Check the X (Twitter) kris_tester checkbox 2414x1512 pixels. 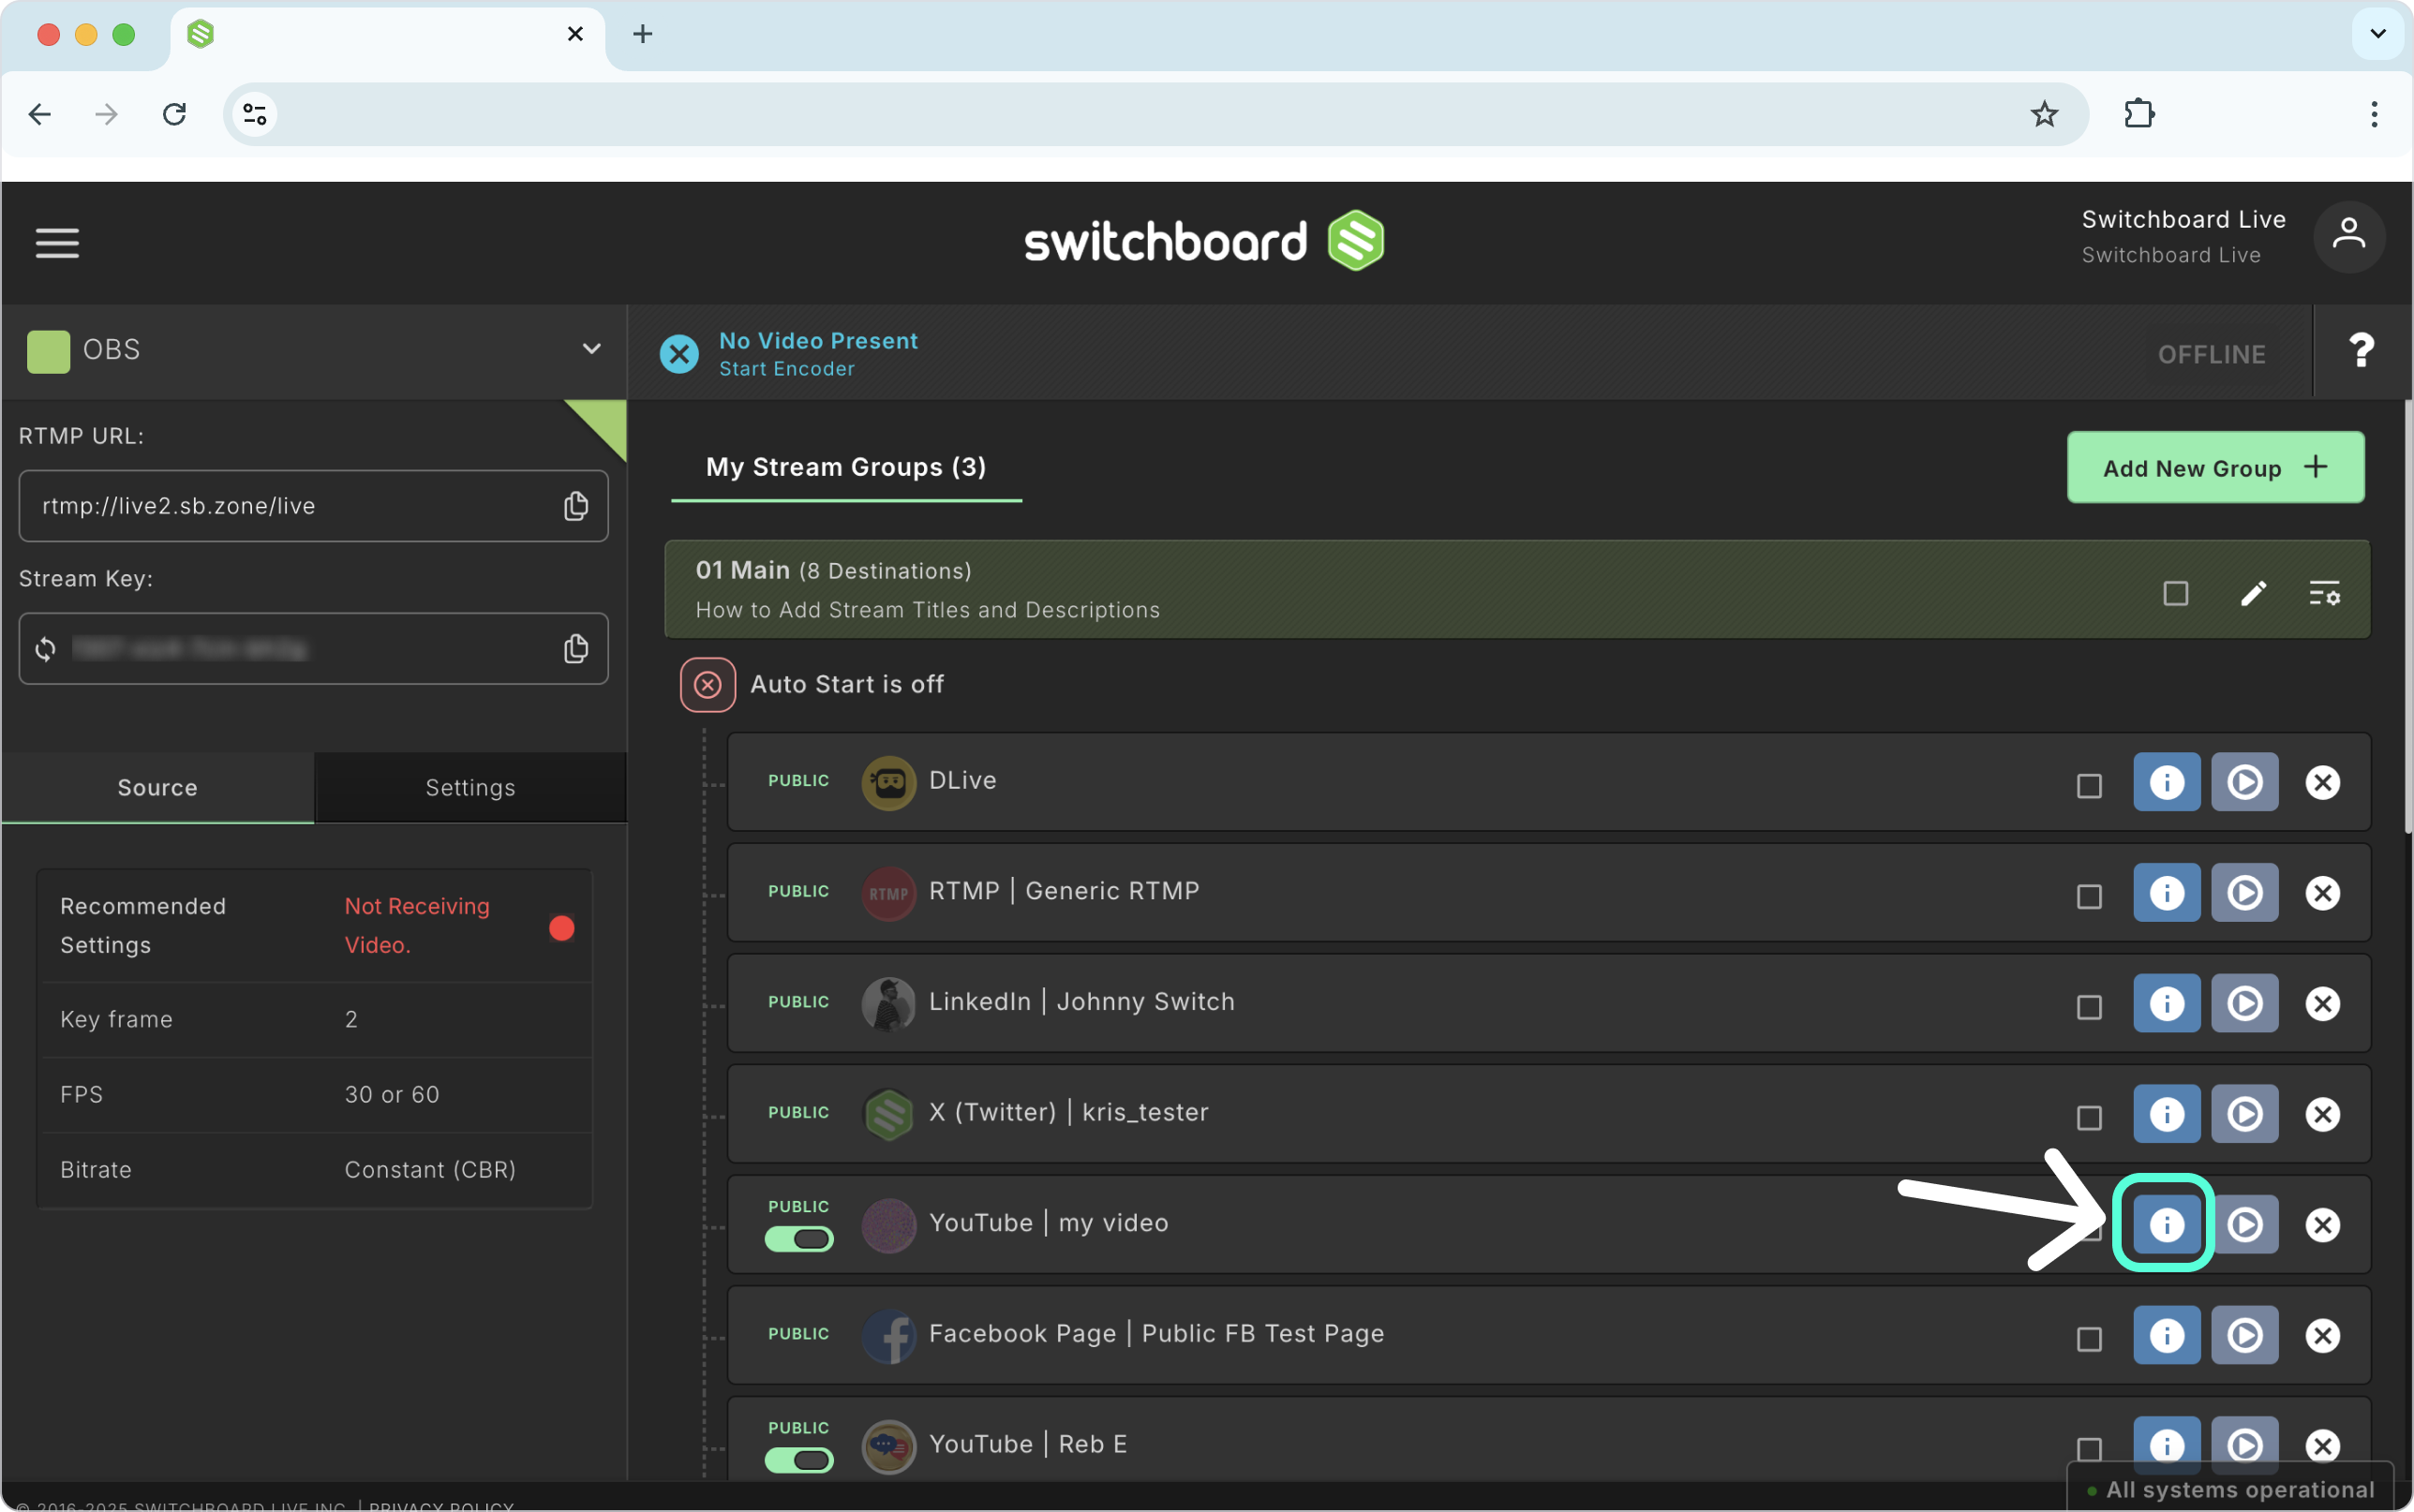[2089, 1118]
